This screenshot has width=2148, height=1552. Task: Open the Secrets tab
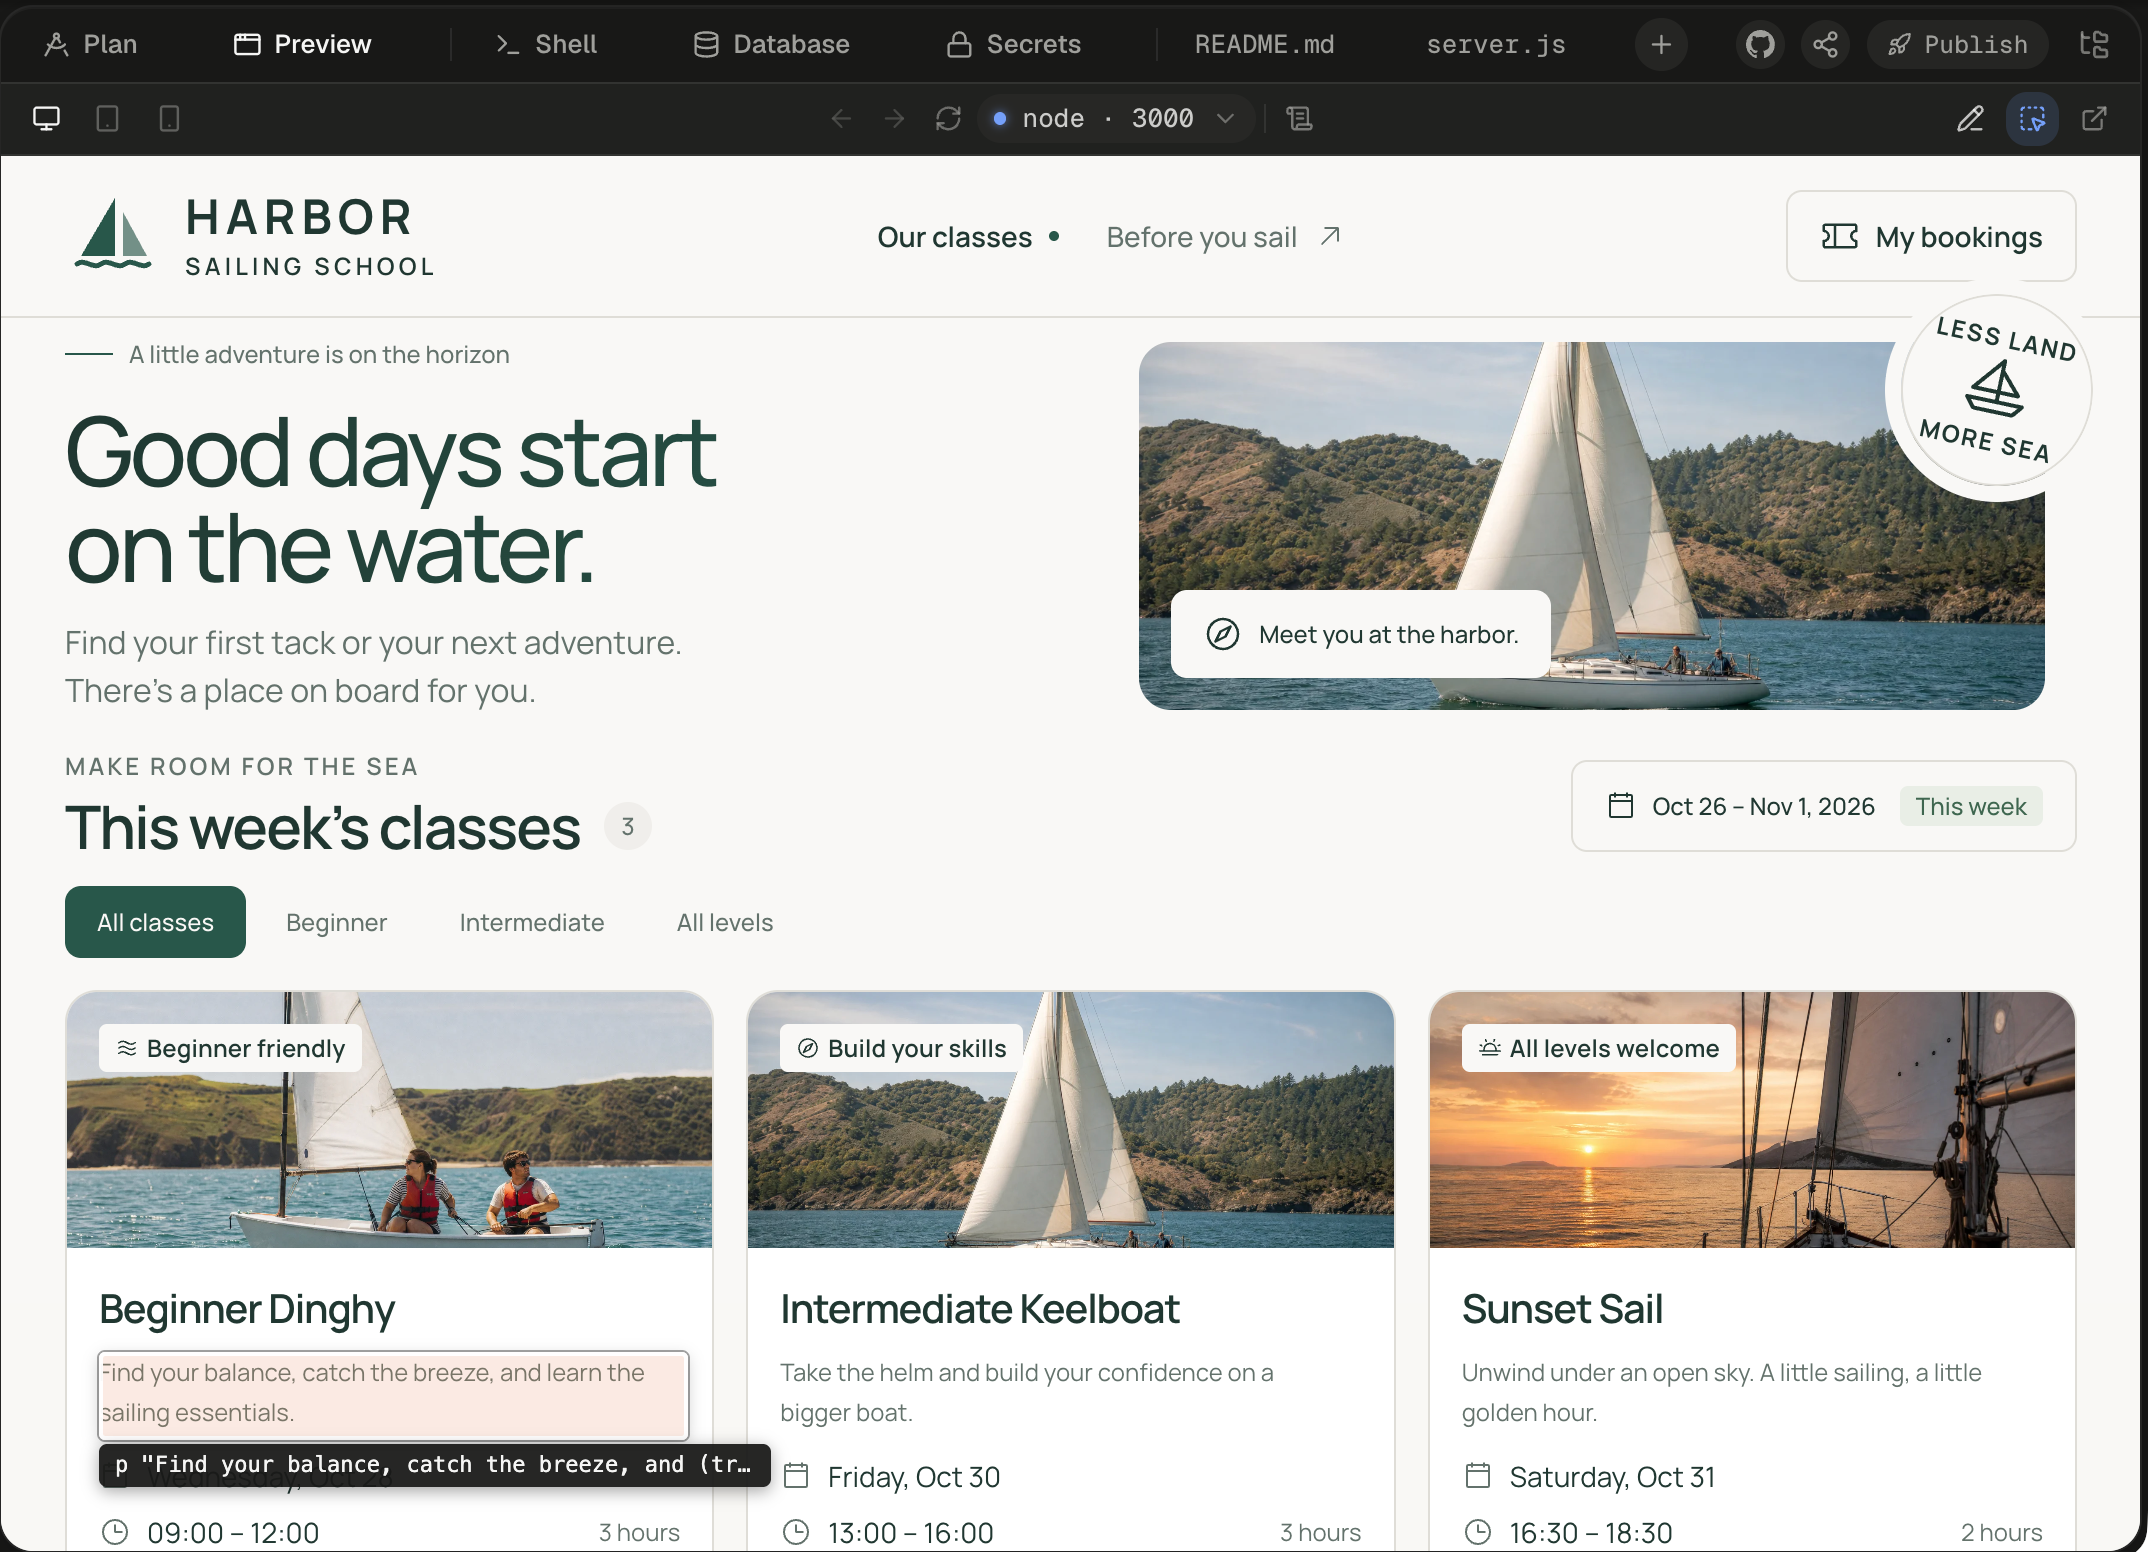tap(1014, 44)
